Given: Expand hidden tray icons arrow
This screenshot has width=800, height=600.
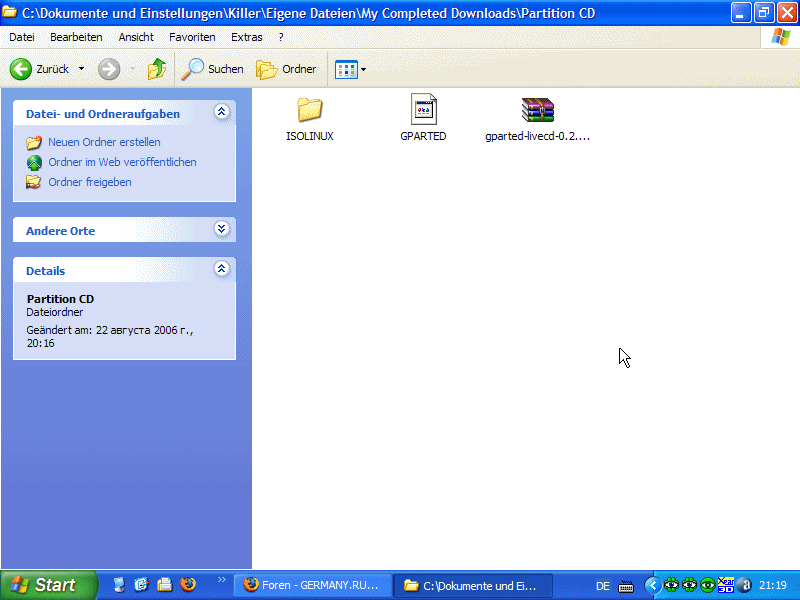Looking at the screenshot, I should (x=653, y=585).
